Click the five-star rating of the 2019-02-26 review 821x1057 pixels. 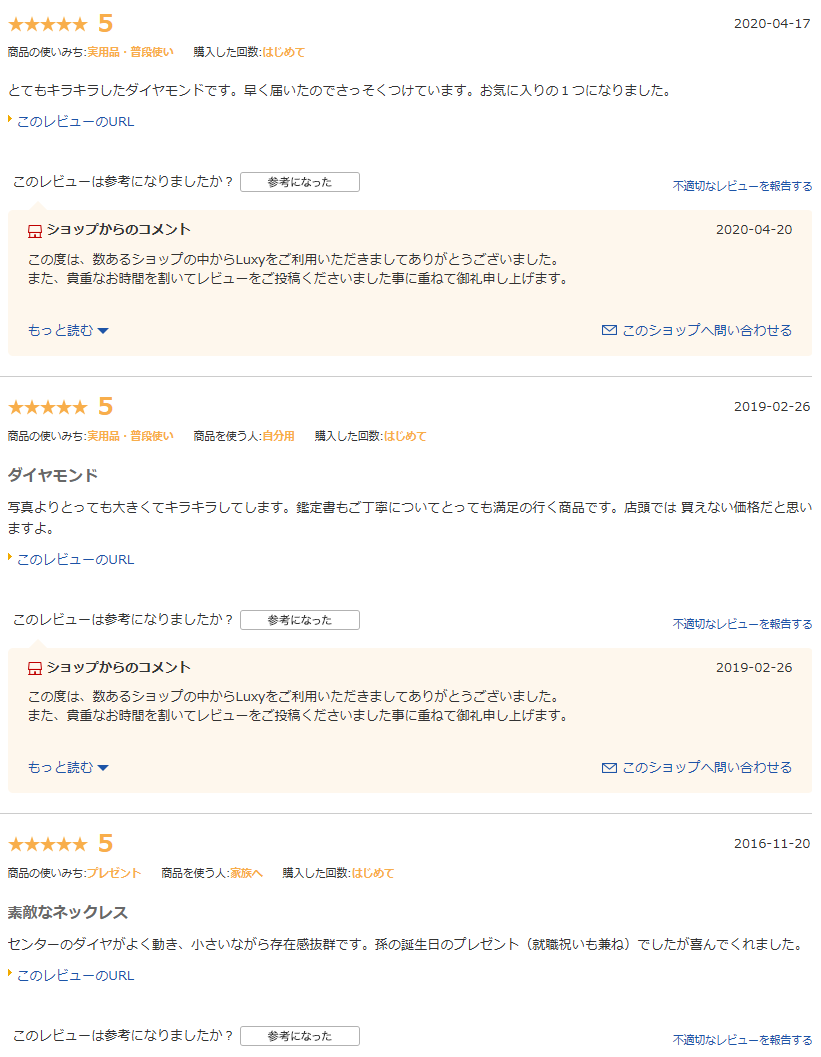pyautogui.click(x=48, y=407)
